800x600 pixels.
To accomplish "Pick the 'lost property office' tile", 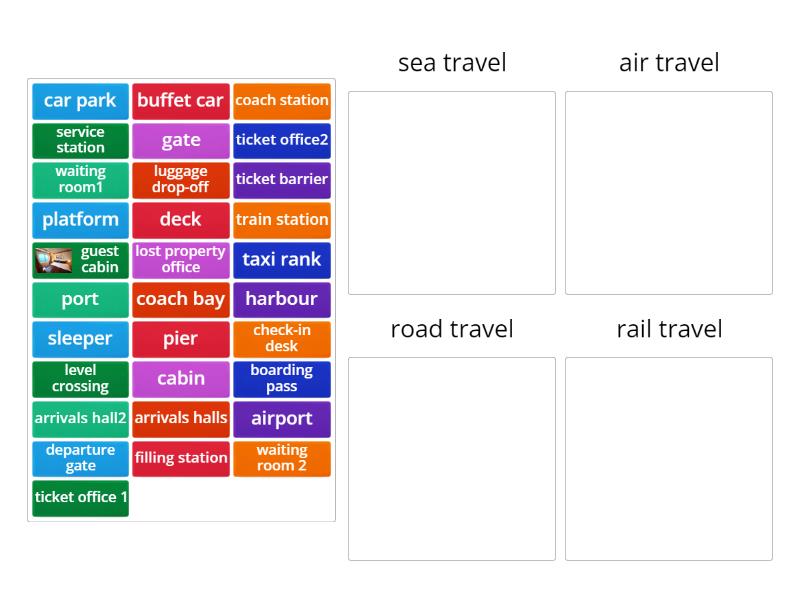I will [181, 260].
